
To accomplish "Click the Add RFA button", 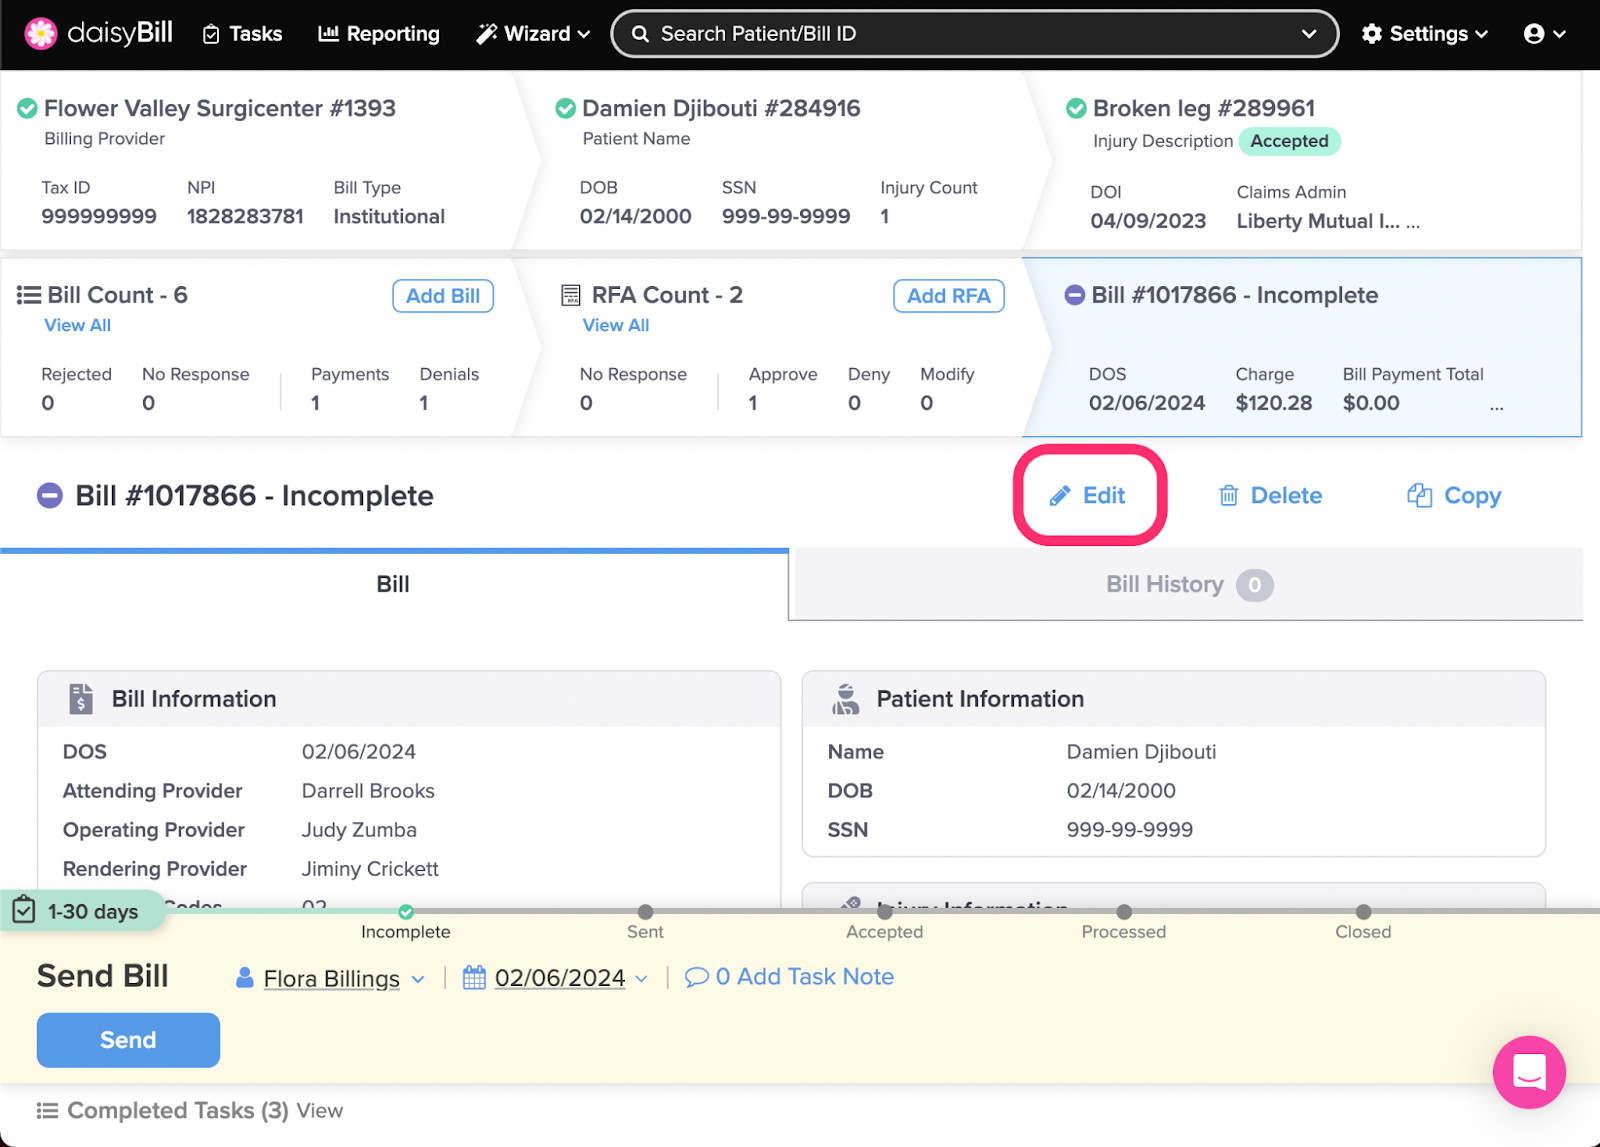I will [948, 296].
